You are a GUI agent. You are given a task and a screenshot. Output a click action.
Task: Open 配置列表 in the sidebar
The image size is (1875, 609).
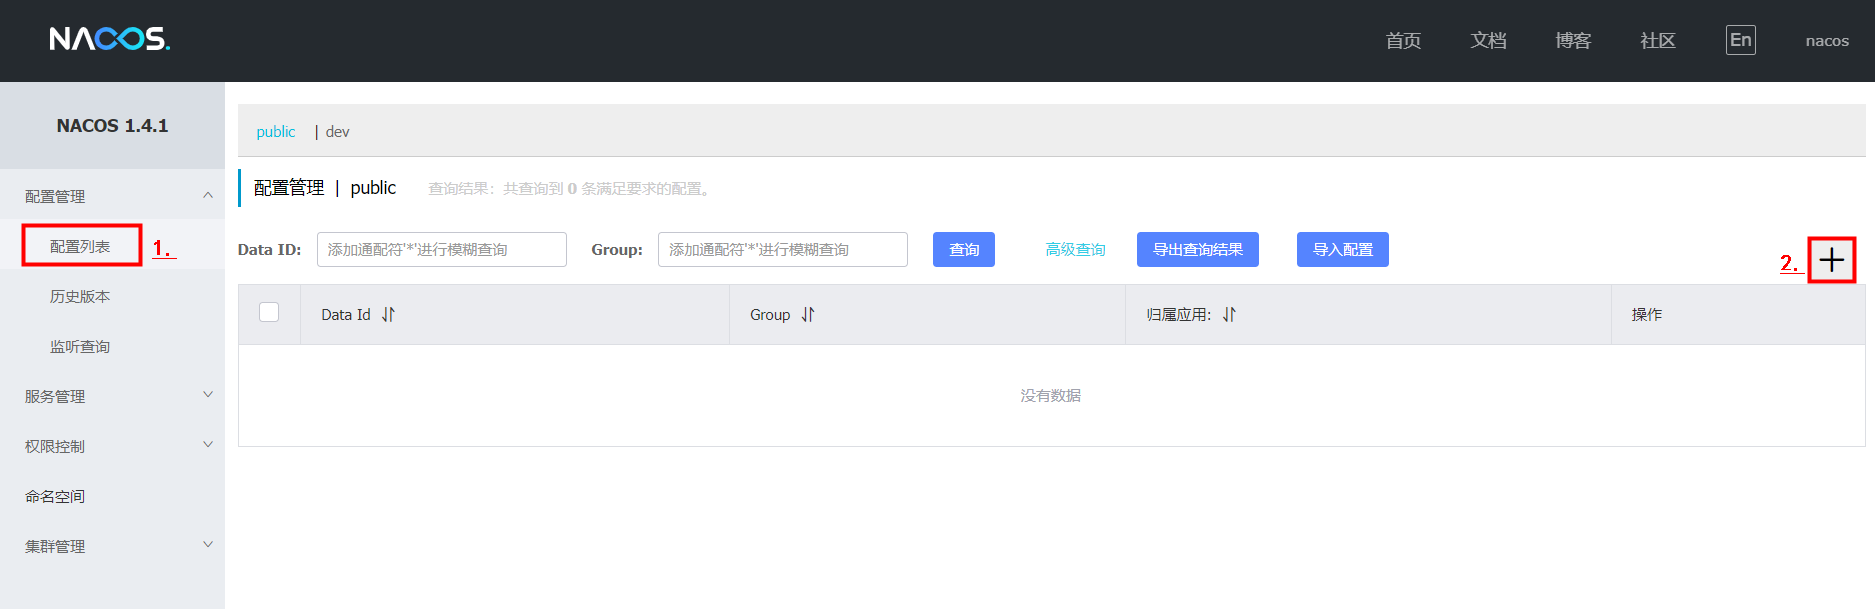[x=80, y=246]
